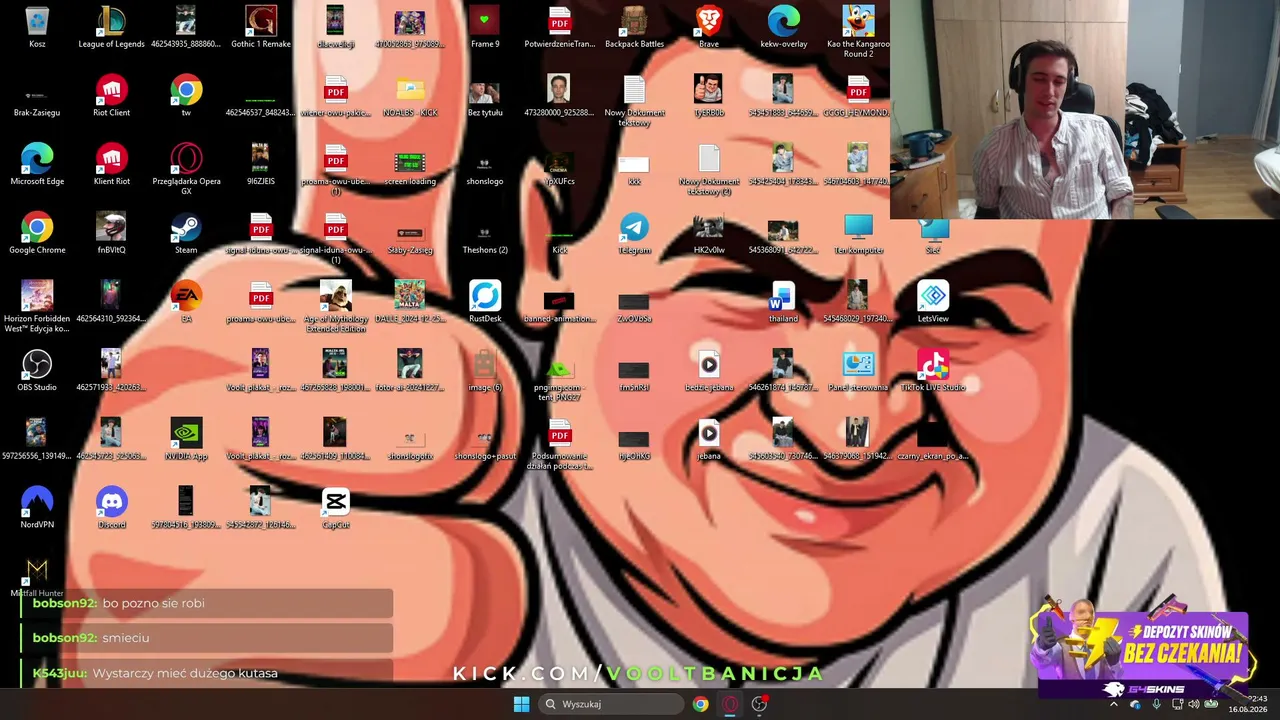This screenshot has height=720, width=1280.
Task: Select the Mistfall Hunter shortcut
Action: click(x=37, y=578)
